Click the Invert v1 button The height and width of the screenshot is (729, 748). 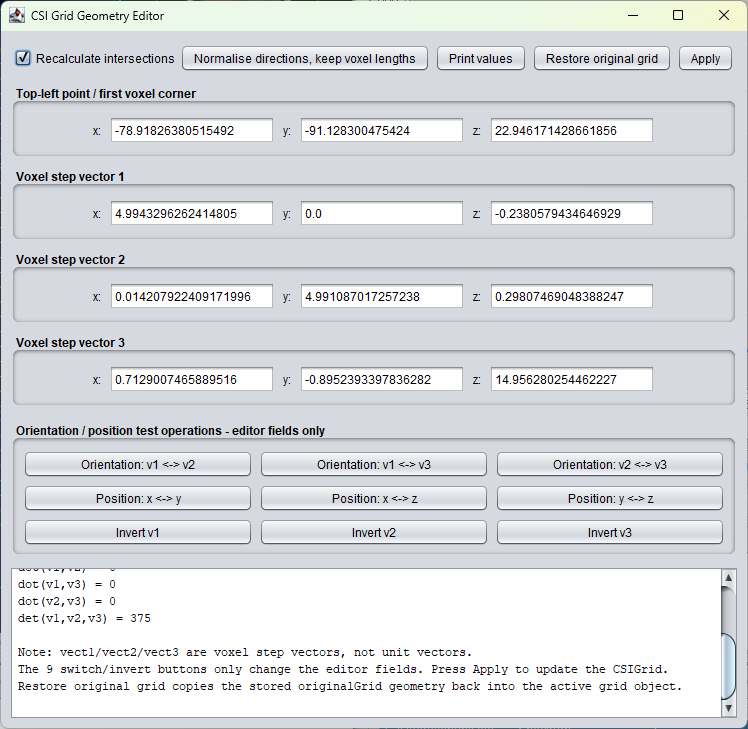click(x=138, y=532)
